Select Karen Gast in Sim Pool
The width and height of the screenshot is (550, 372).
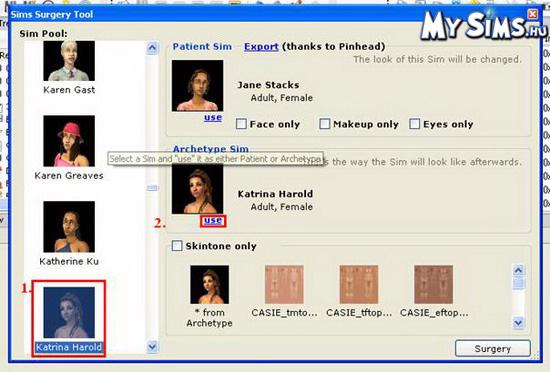click(69, 67)
